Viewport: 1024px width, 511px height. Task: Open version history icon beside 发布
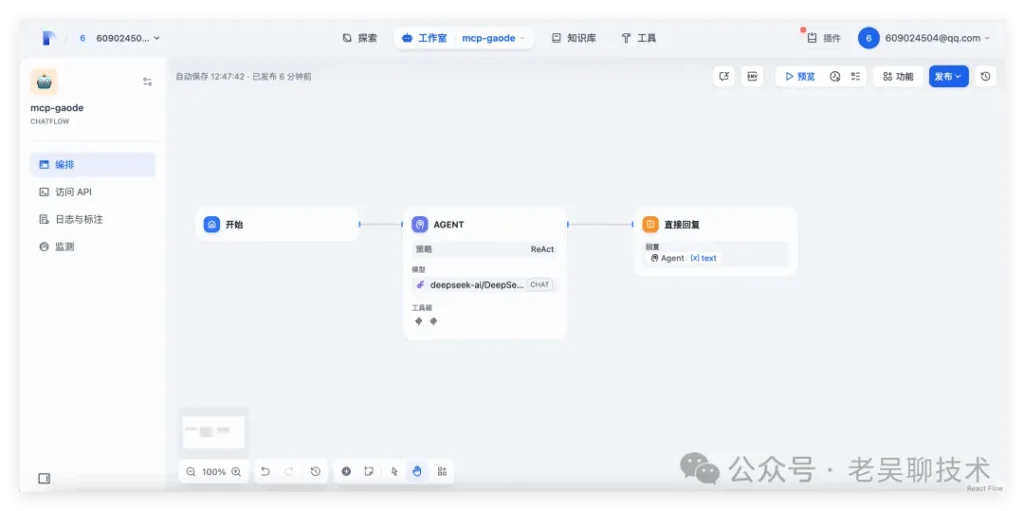tap(985, 76)
